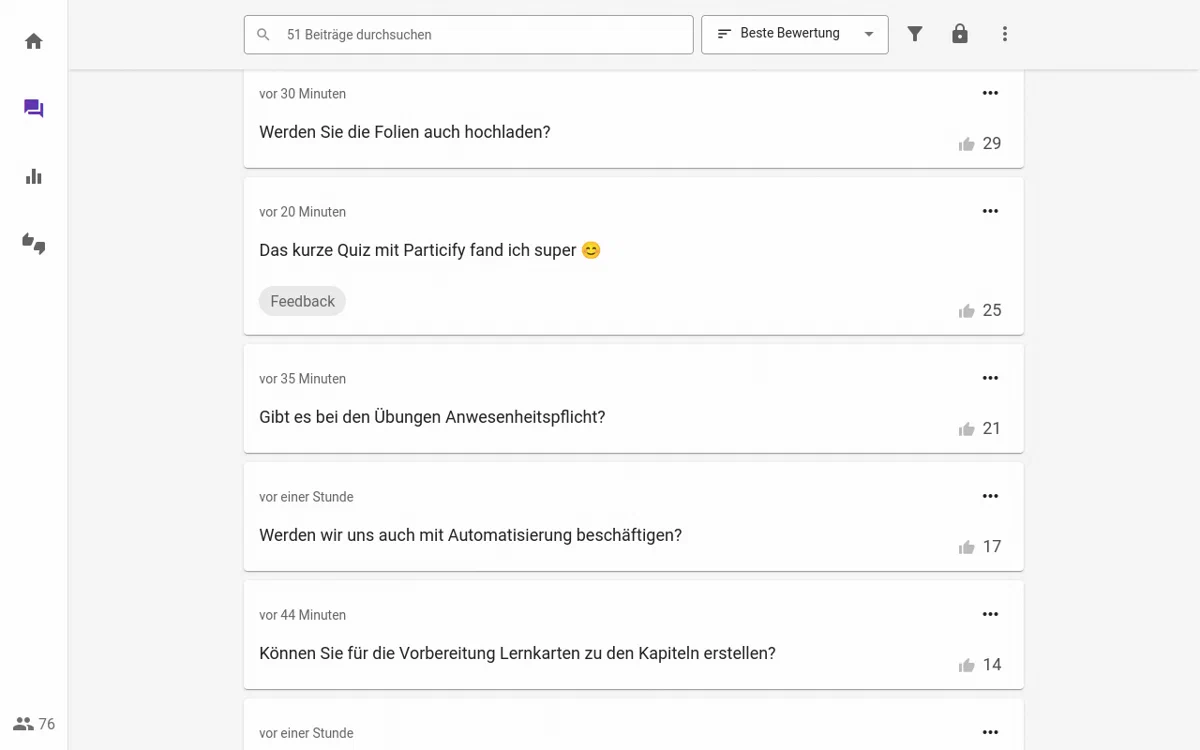Upvote the Anwesenheitspflicht question
Viewport: 1200px width, 750px height.
point(967,429)
